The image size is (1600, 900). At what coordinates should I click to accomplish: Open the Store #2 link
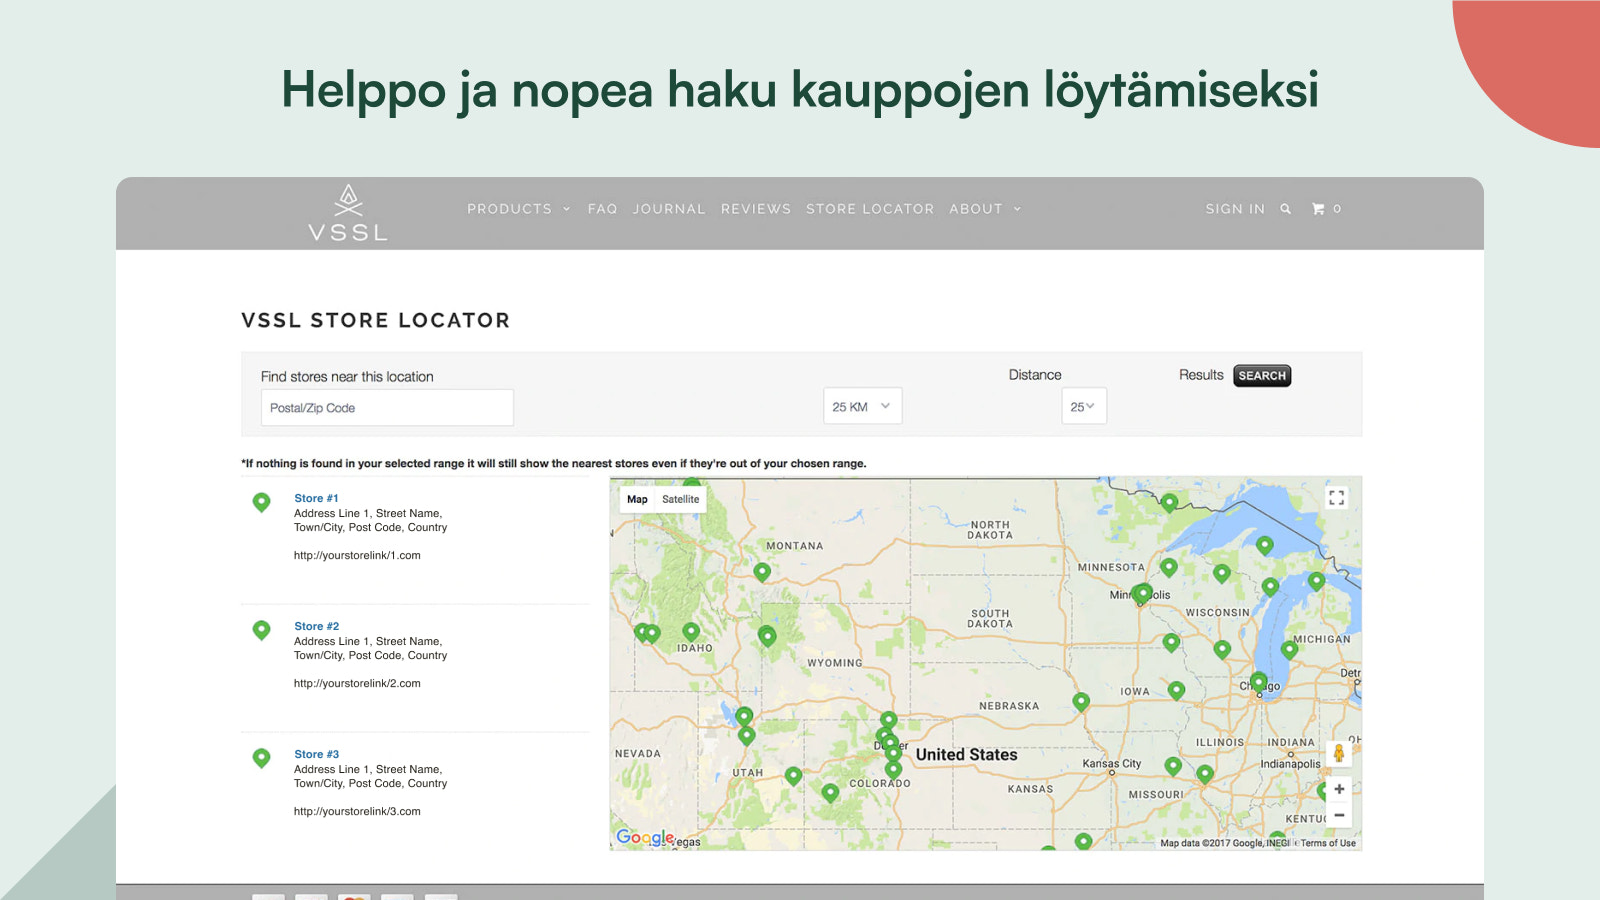[316, 626]
